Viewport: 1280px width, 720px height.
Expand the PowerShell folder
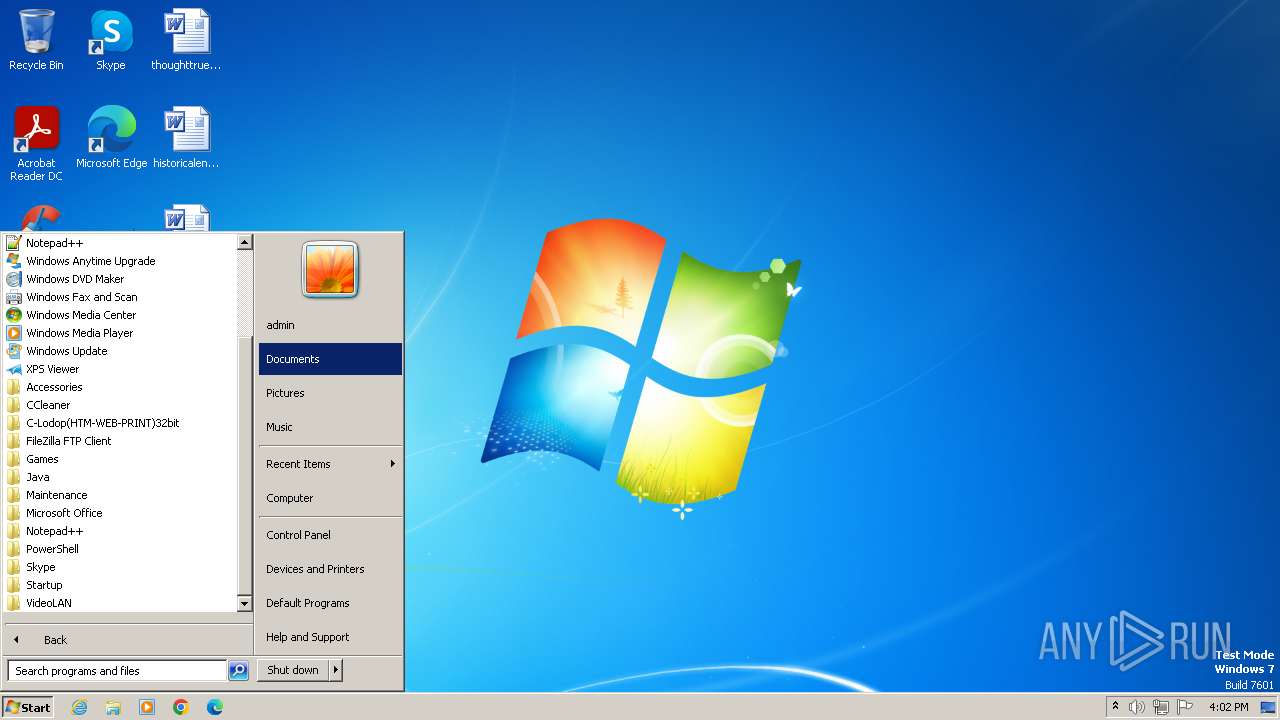(52, 549)
